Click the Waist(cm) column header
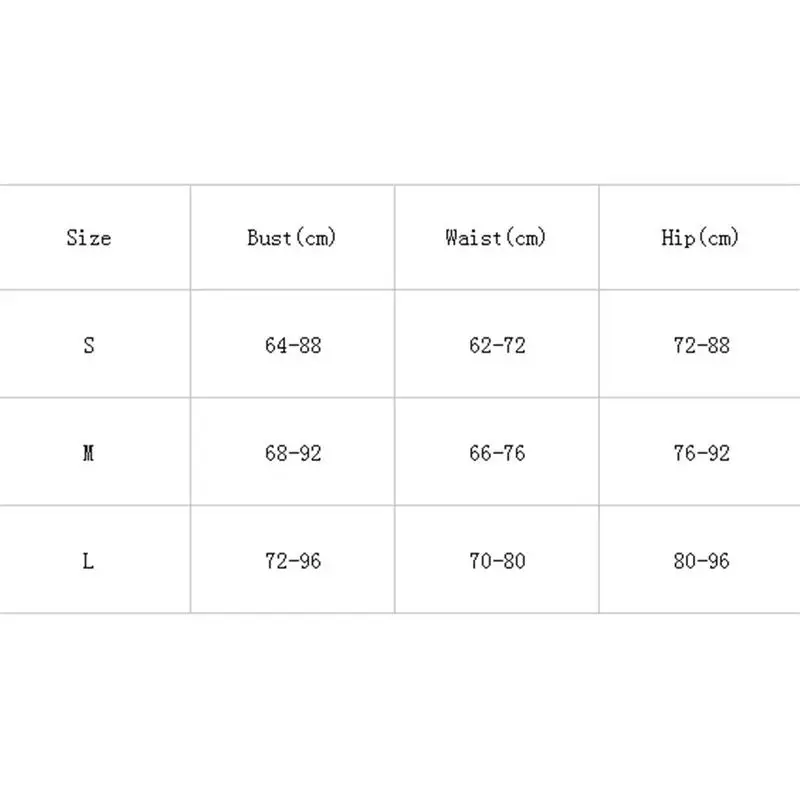Viewport: 800px width, 800px height. click(x=496, y=238)
